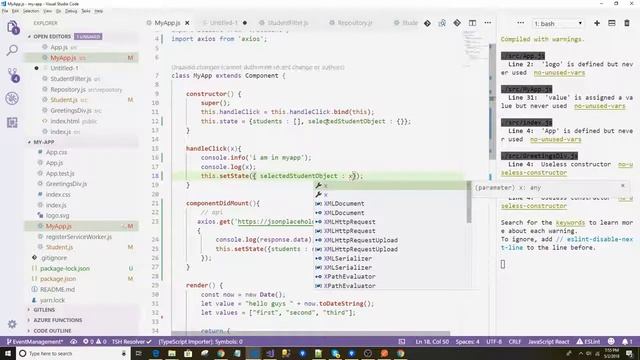Switch to the Untitled-1 tab
This screenshot has width=640, height=360.
[224, 23]
